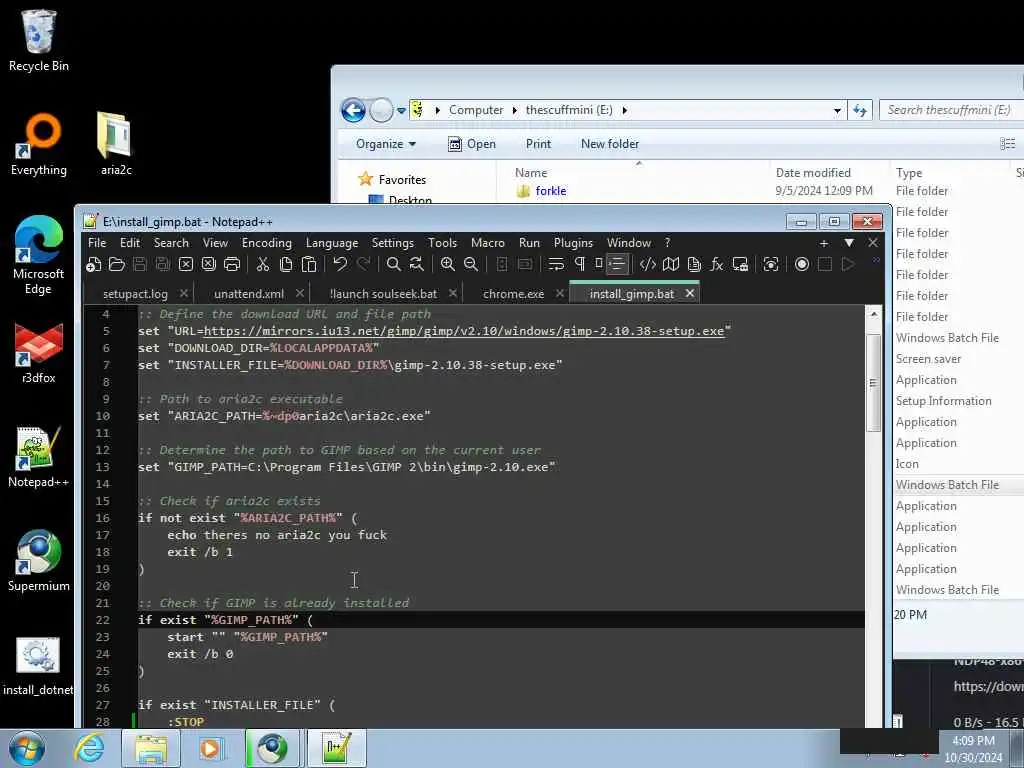Click the Print button in Explorer toolbar
The image size is (1024, 768).
538,144
